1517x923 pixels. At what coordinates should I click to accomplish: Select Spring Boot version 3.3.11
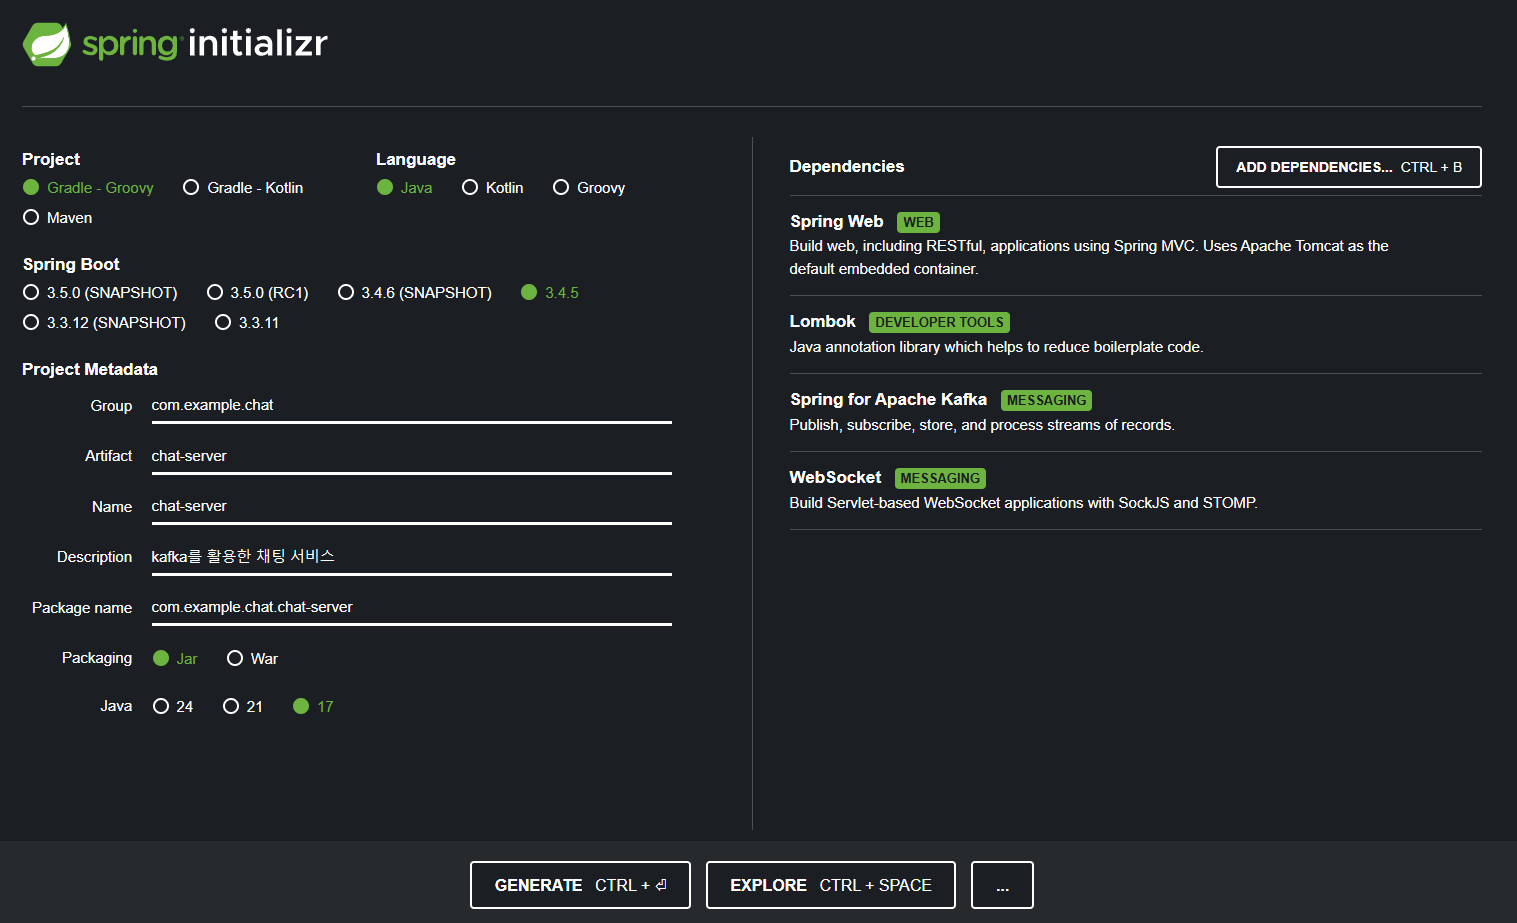247,323
